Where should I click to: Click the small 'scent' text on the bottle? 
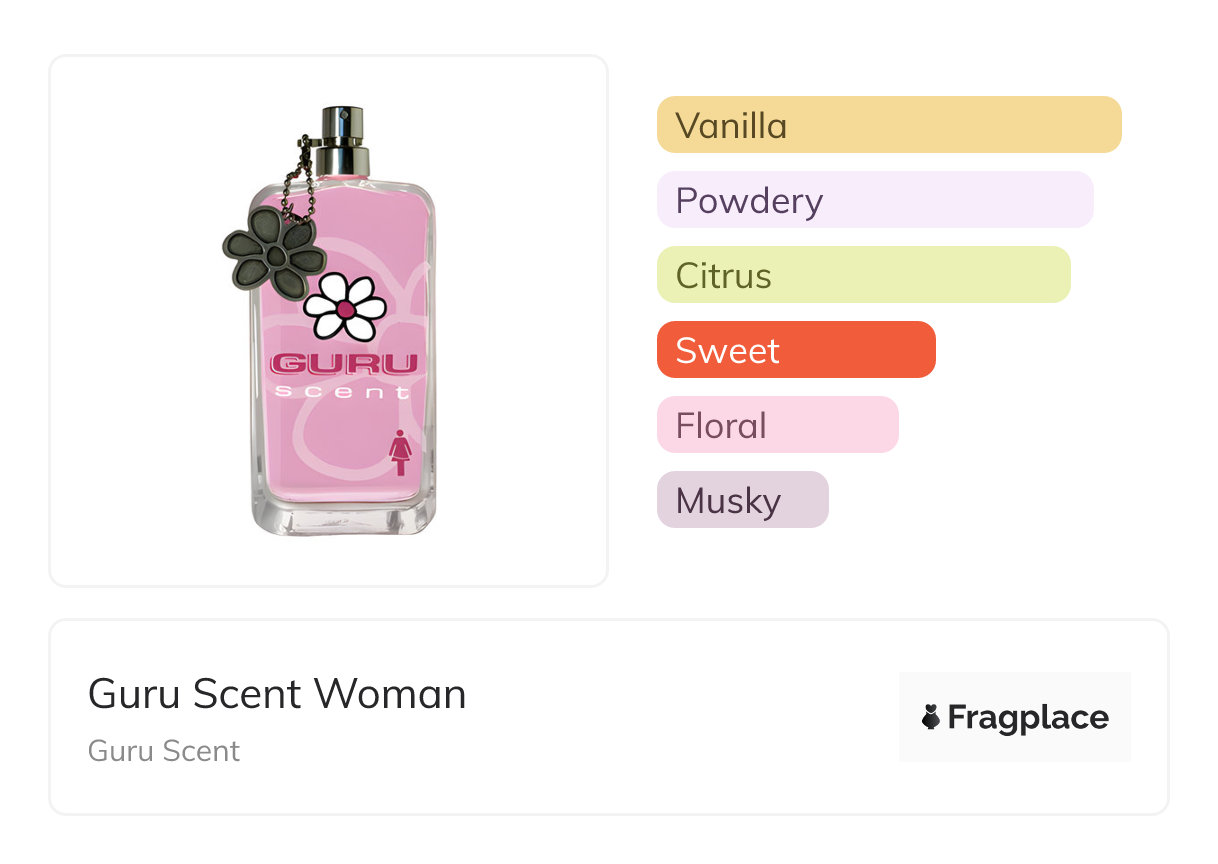pyautogui.click(x=342, y=392)
